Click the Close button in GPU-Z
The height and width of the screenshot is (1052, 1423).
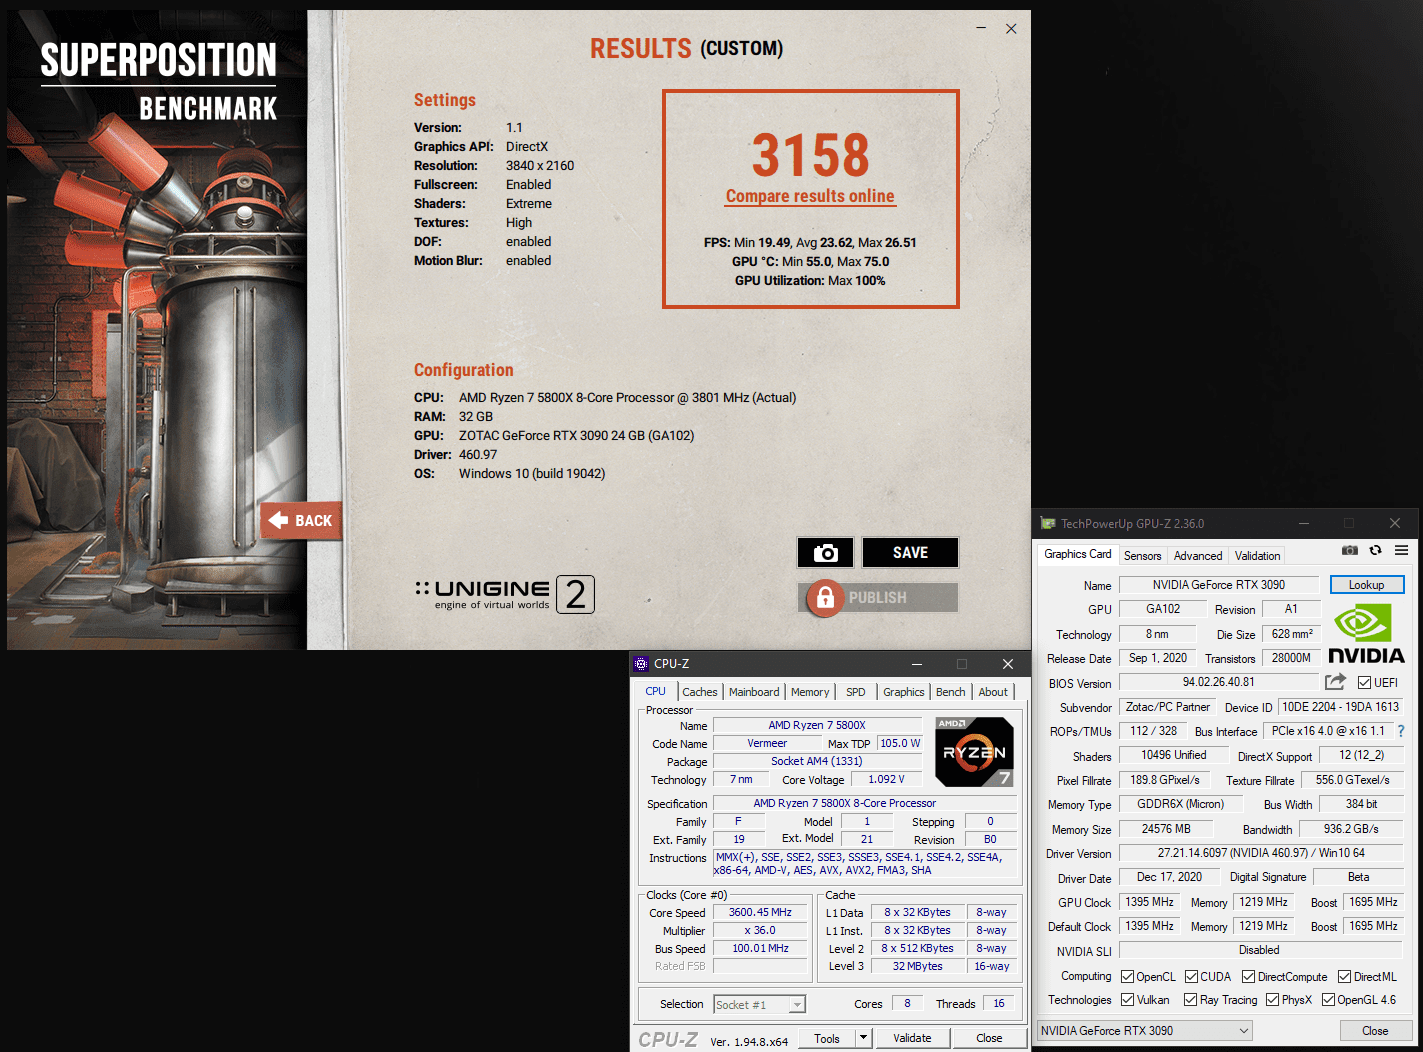point(1375,1031)
